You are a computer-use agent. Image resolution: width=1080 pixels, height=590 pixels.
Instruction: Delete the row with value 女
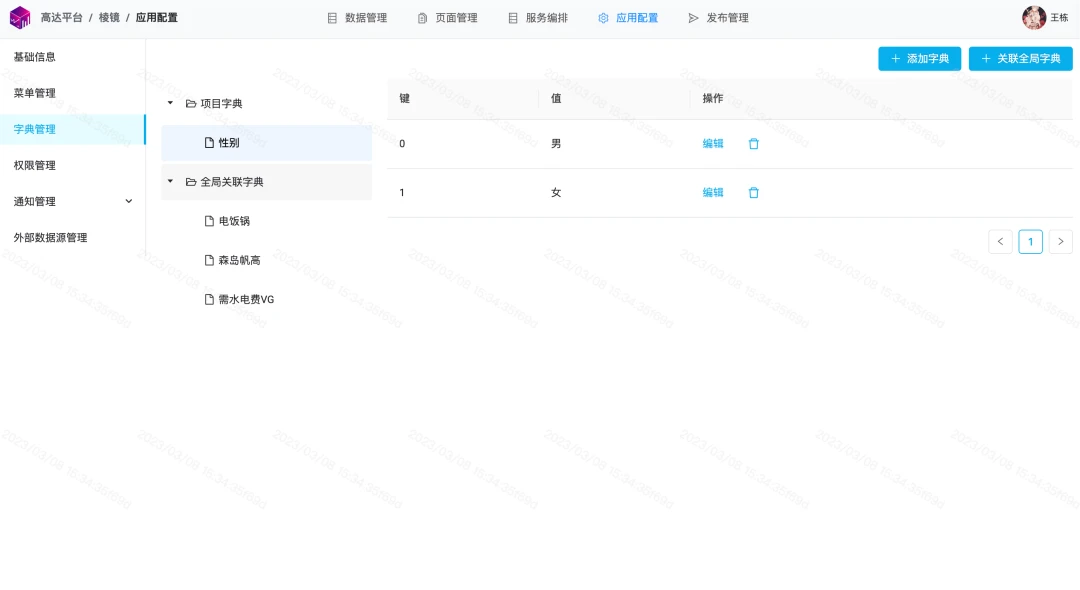pyautogui.click(x=754, y=193)
